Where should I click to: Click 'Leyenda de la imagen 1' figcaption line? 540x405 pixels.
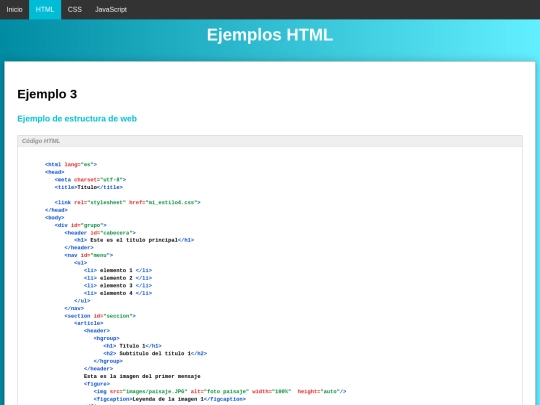[170, 399]
